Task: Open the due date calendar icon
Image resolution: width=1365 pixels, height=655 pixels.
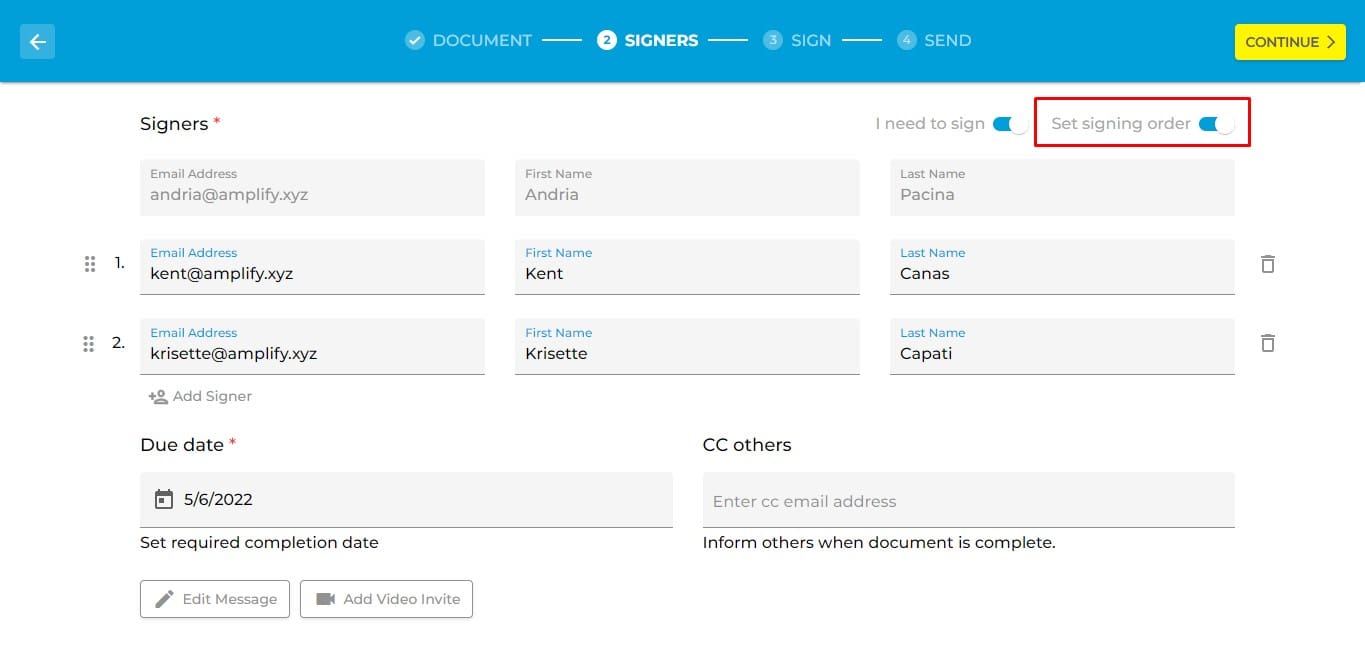Action: tap(164, 499)
